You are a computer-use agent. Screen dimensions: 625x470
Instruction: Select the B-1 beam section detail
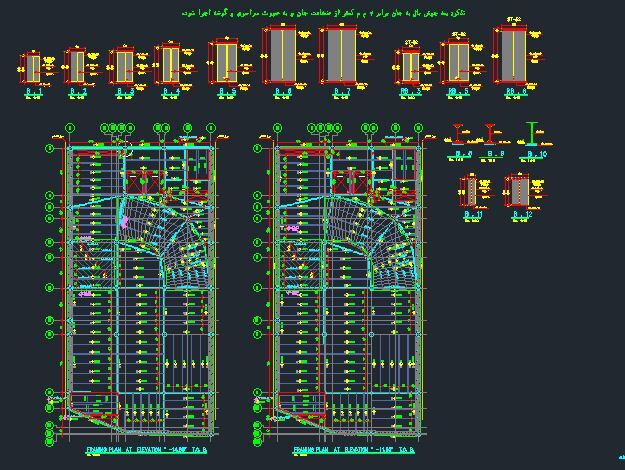coord(33,68)
